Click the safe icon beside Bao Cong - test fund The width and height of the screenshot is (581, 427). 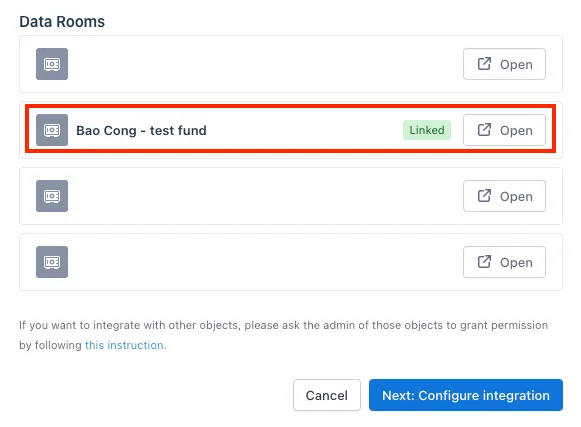(52, 130)
